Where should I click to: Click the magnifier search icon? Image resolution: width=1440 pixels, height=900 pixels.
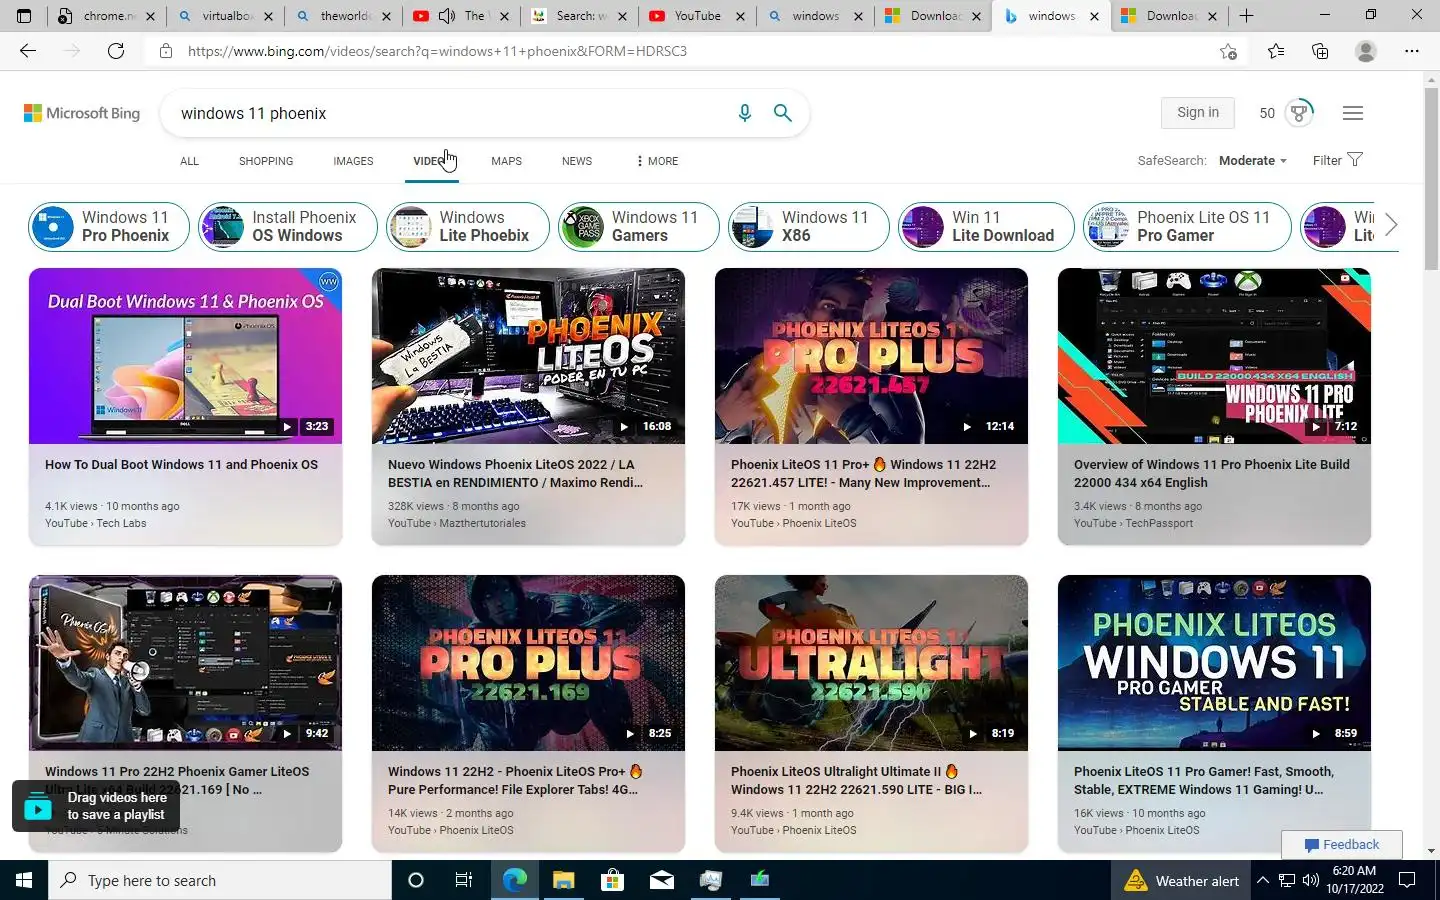pyautogui.click(x=783, y=113)
